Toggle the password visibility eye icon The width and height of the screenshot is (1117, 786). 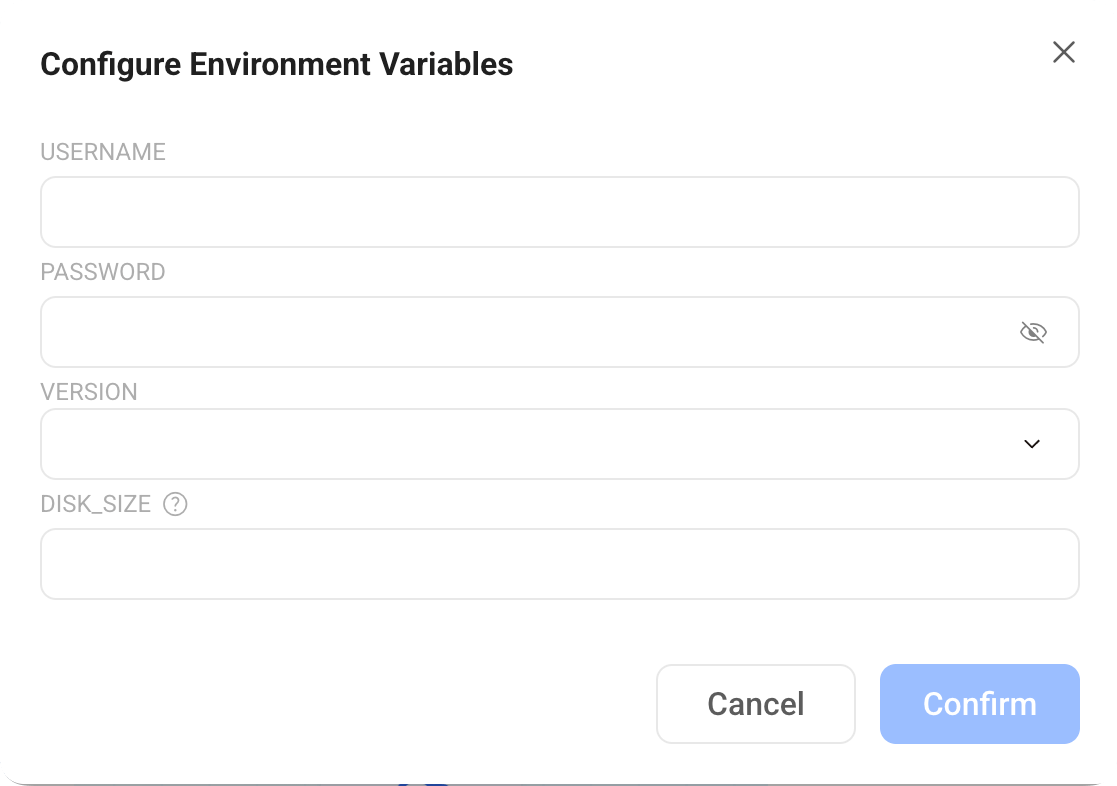coord(1034,331)
